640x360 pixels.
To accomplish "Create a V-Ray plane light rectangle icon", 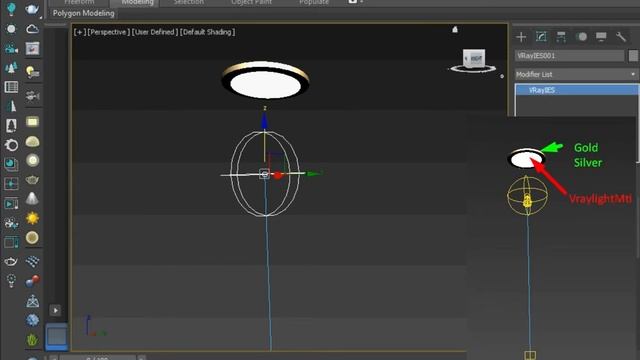I will click(32, 122).
